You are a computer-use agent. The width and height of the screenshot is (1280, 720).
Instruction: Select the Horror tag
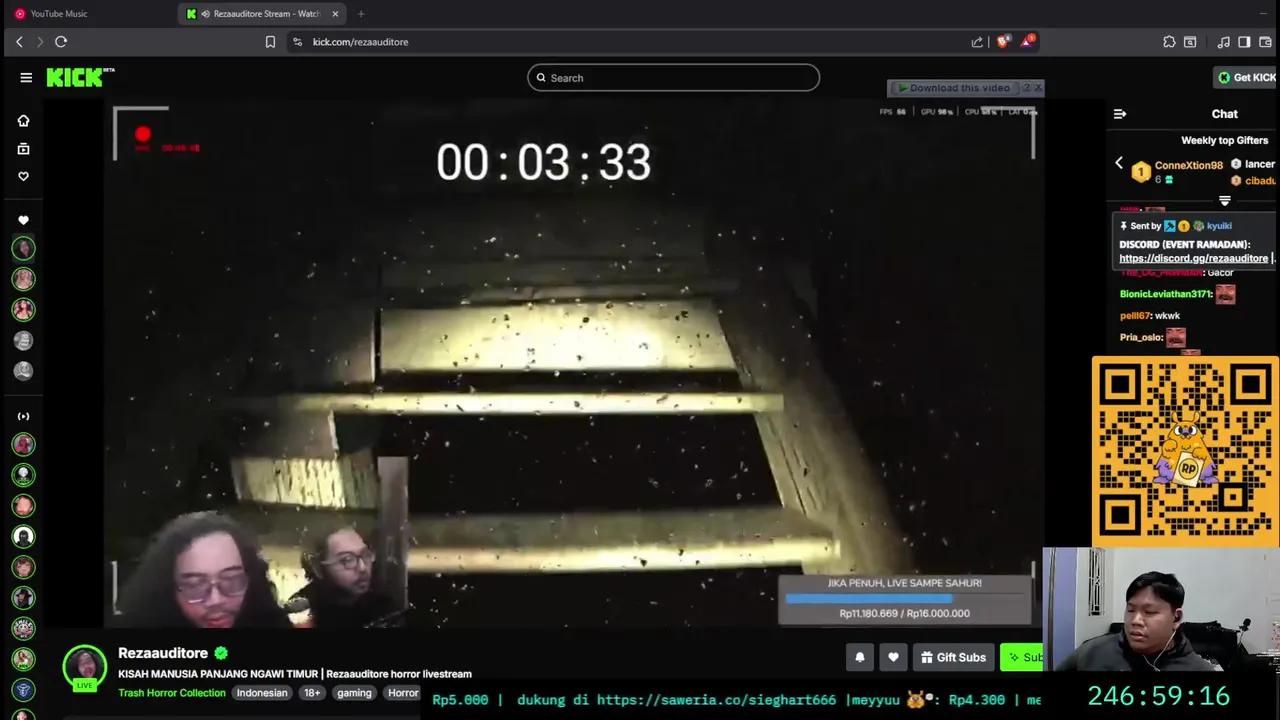403,693
